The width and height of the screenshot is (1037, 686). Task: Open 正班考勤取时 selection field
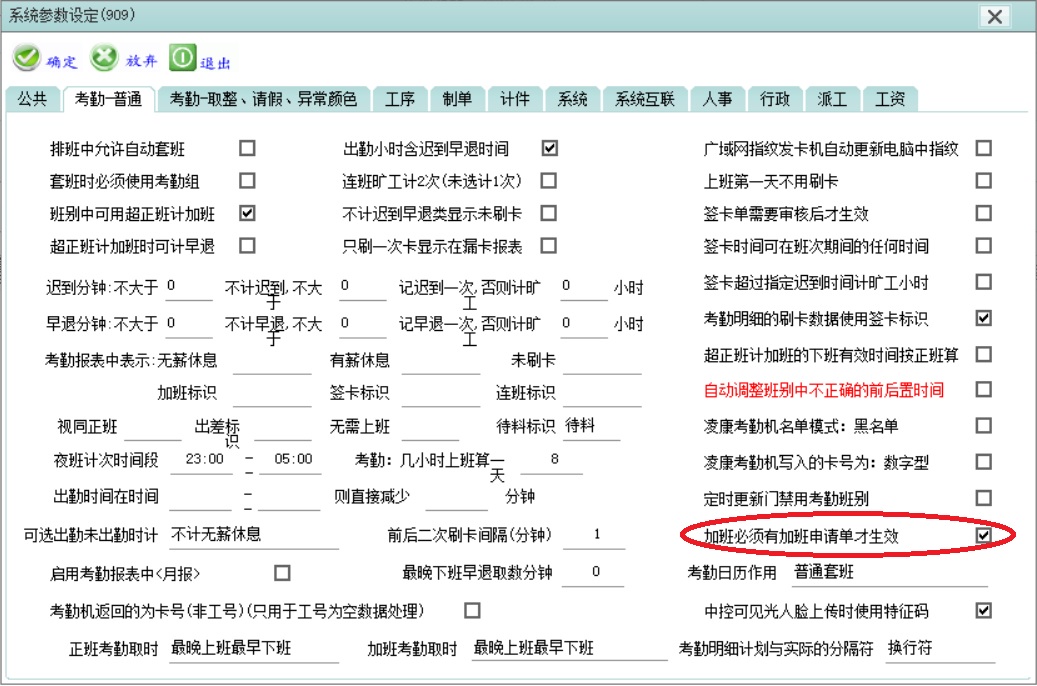[x=240, y=648]
